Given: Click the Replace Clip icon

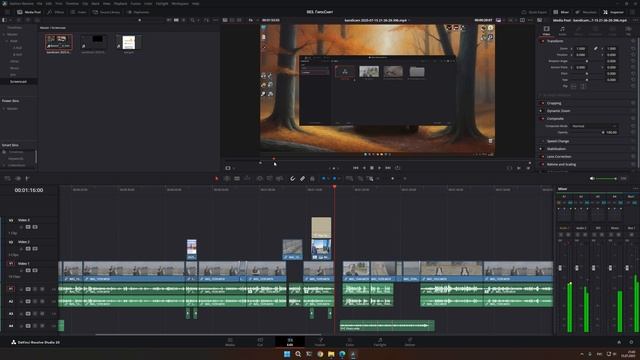Looking at the screenshot, I should pyautogui.click(x=280, y=178).
